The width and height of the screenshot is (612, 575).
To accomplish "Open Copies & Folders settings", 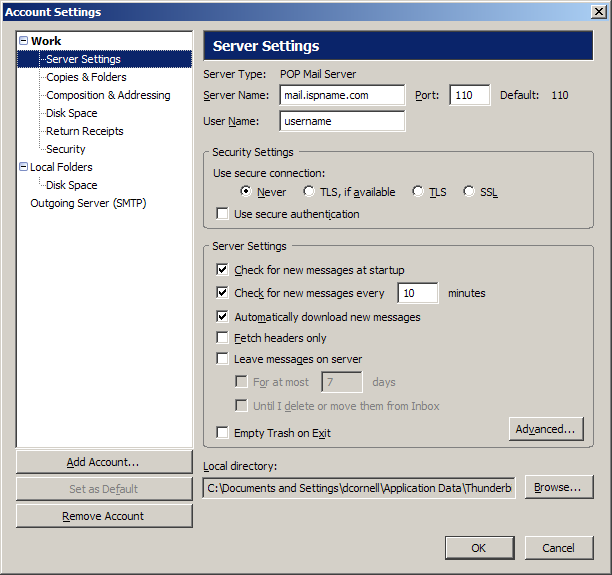I will tap(86, 77).
